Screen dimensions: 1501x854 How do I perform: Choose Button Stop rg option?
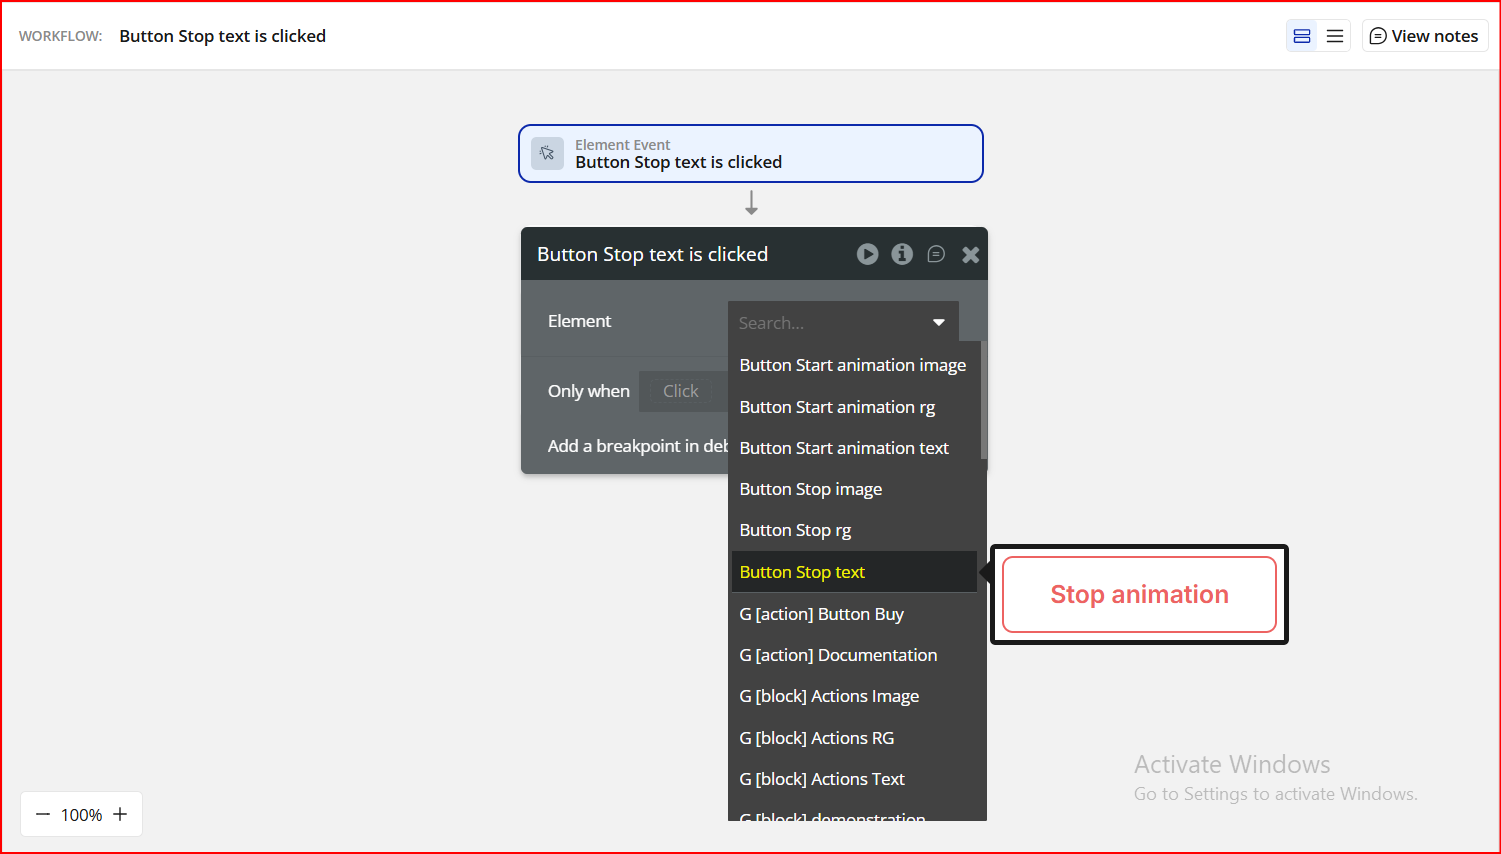click(x=855, y=530)
